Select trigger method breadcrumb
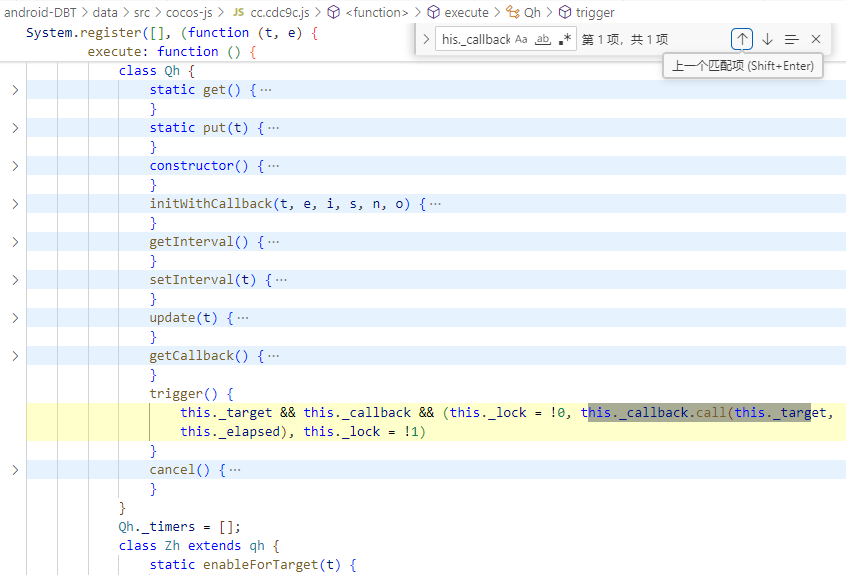This screenshot has width=846, height=575. coord(595,12)
